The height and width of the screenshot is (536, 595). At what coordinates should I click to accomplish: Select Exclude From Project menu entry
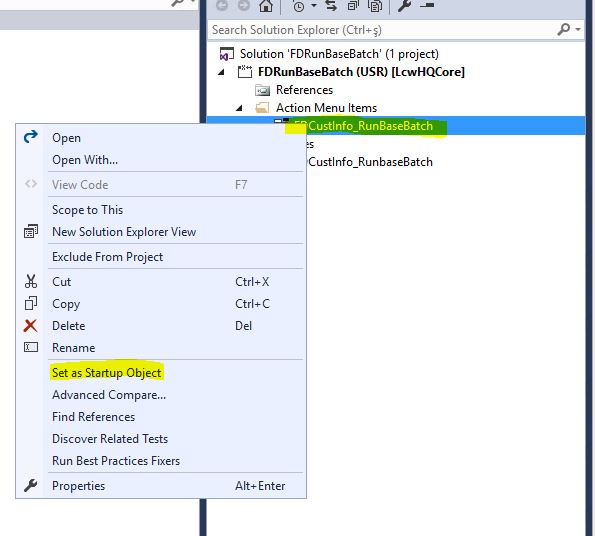107,256
